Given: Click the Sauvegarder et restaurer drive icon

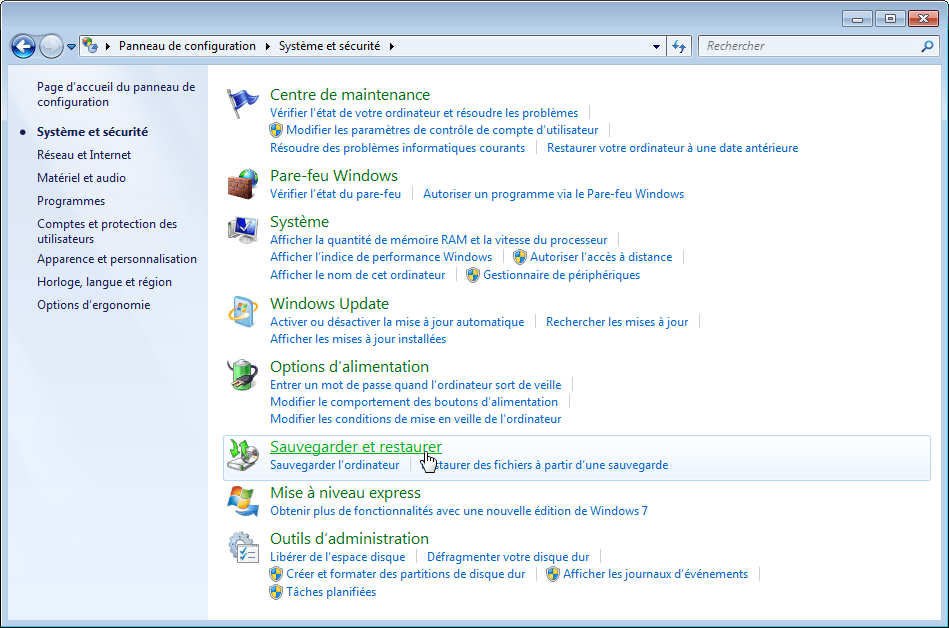Looking at the screenshot, I should (x=243, y=455).
